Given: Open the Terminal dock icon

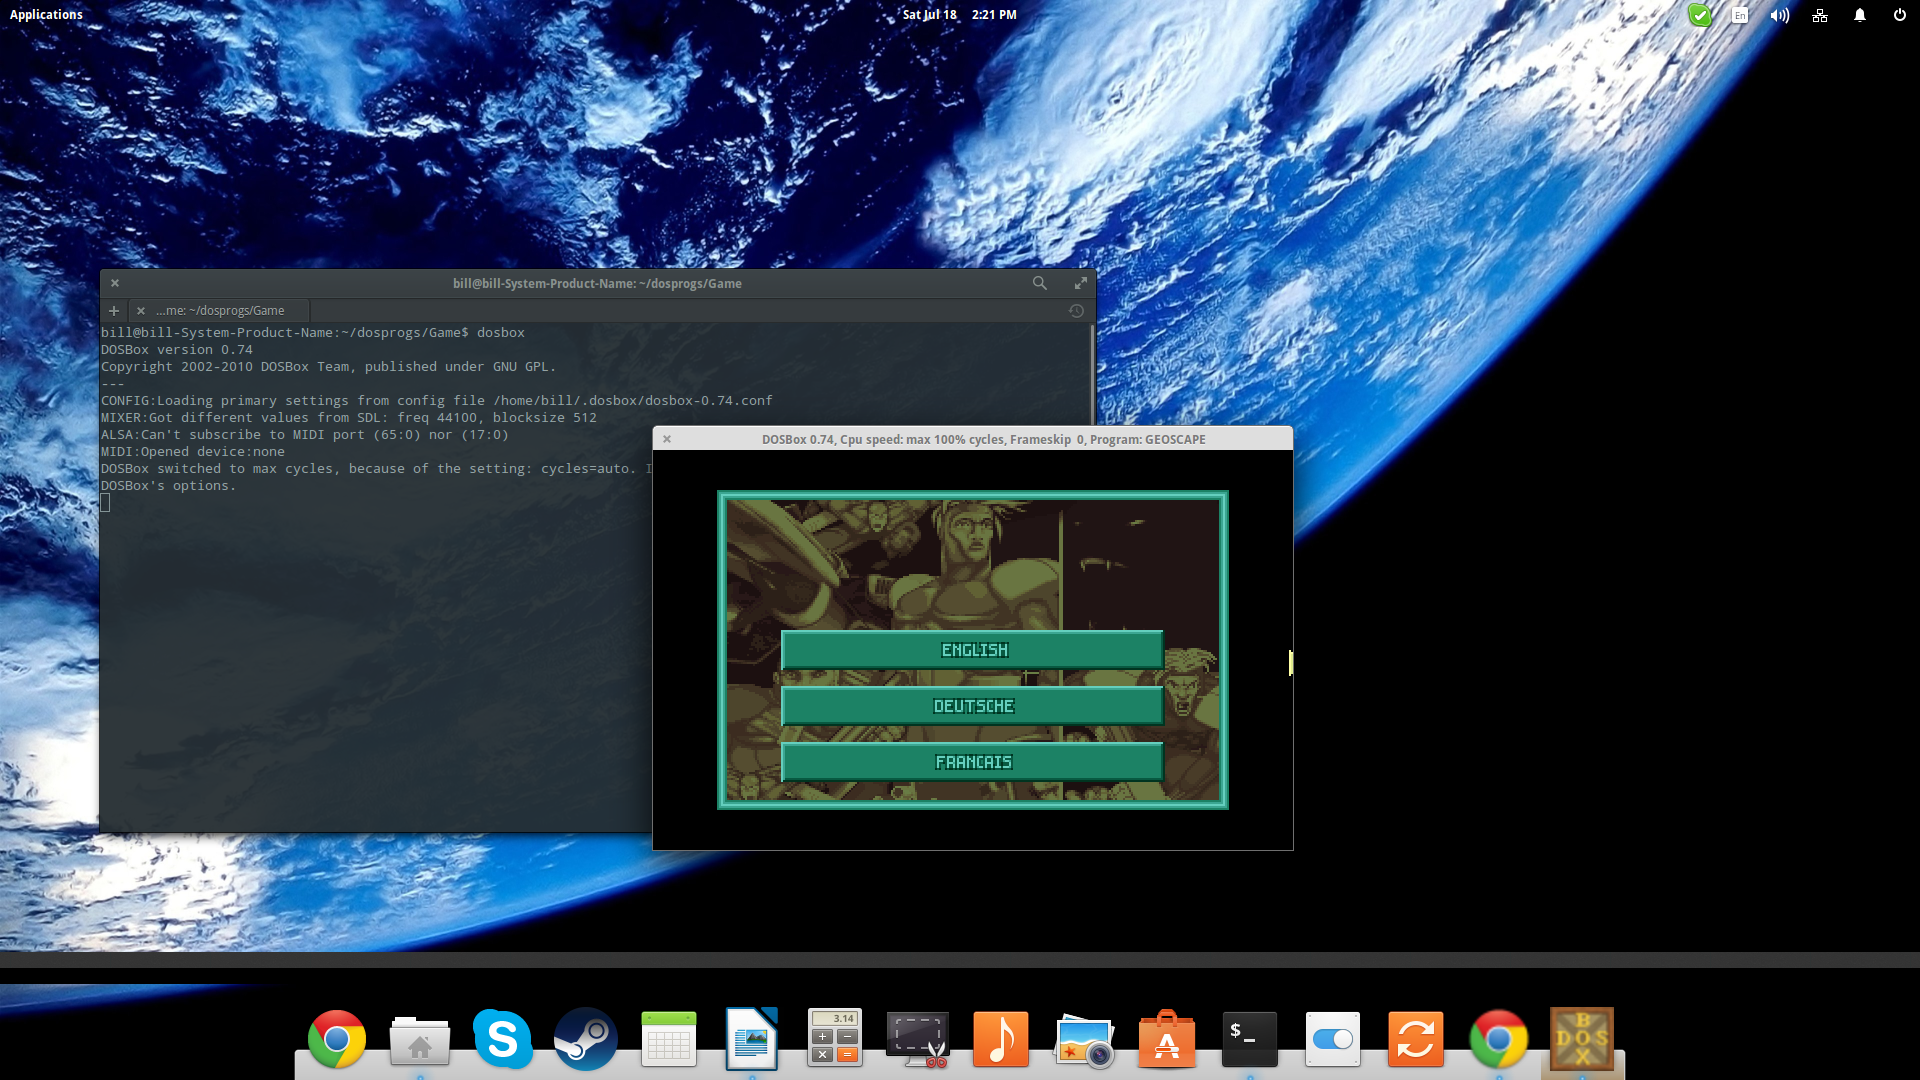Looking at the screenshot, I should [1250, 1040].
